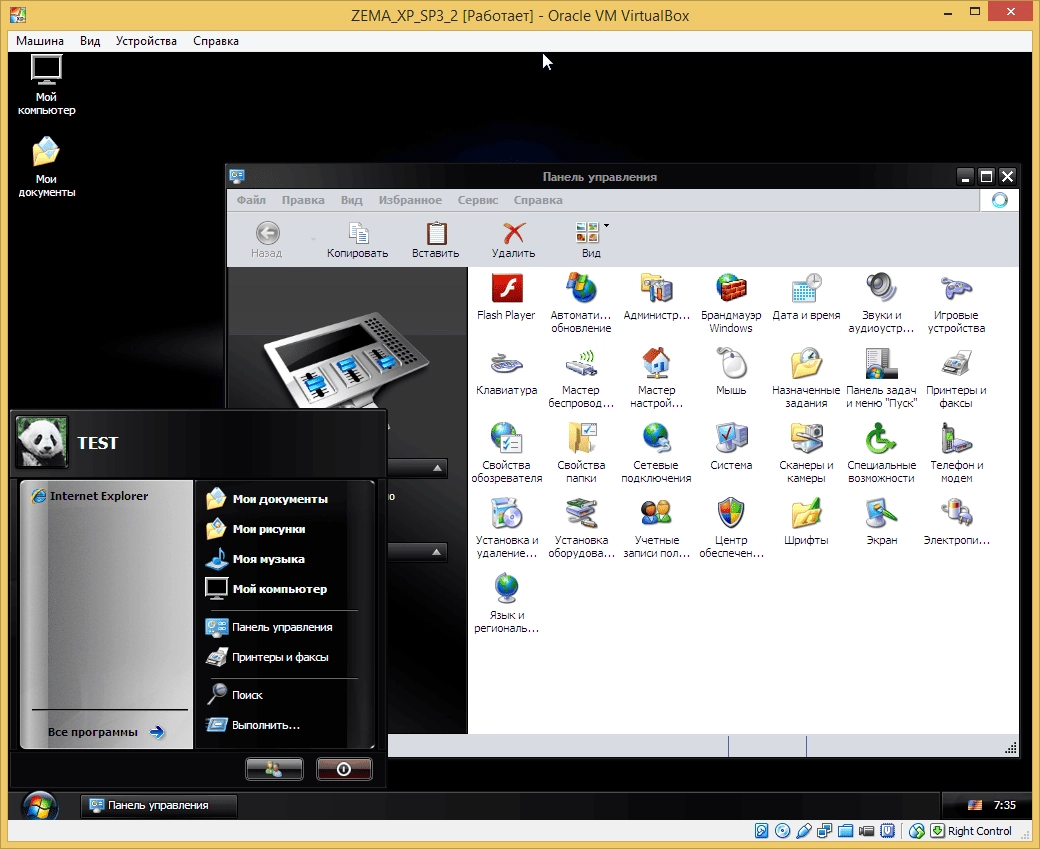Click the Копировать toolbar button
The width and height of the screenshot is (1040, 849).
click(x=358, y=239)
